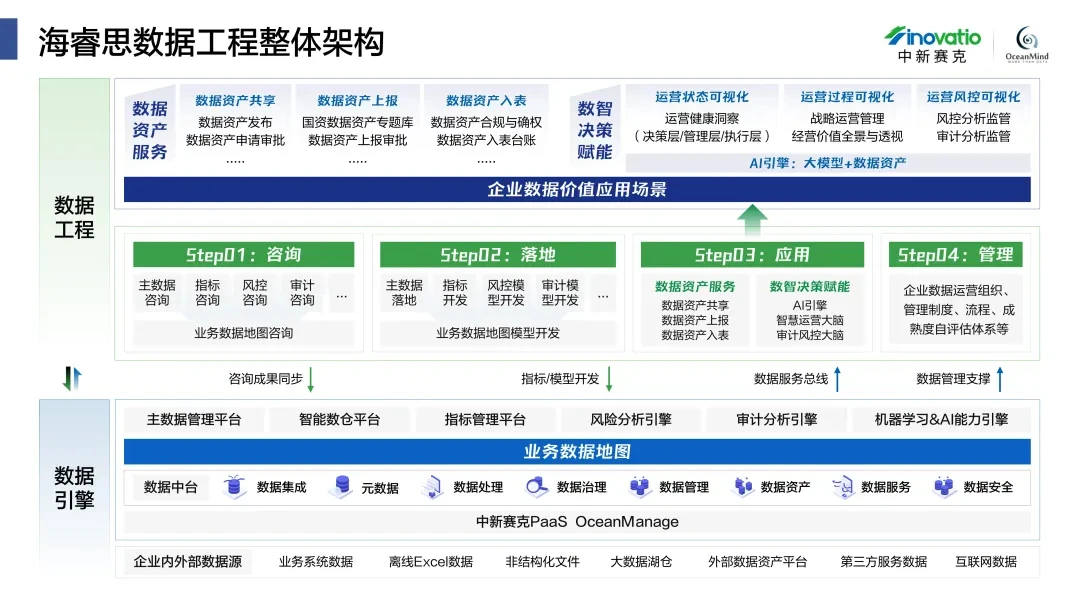Open the 审计分析引擎 box
This screenshot has height=608, width=1080.
coord(777,419)
